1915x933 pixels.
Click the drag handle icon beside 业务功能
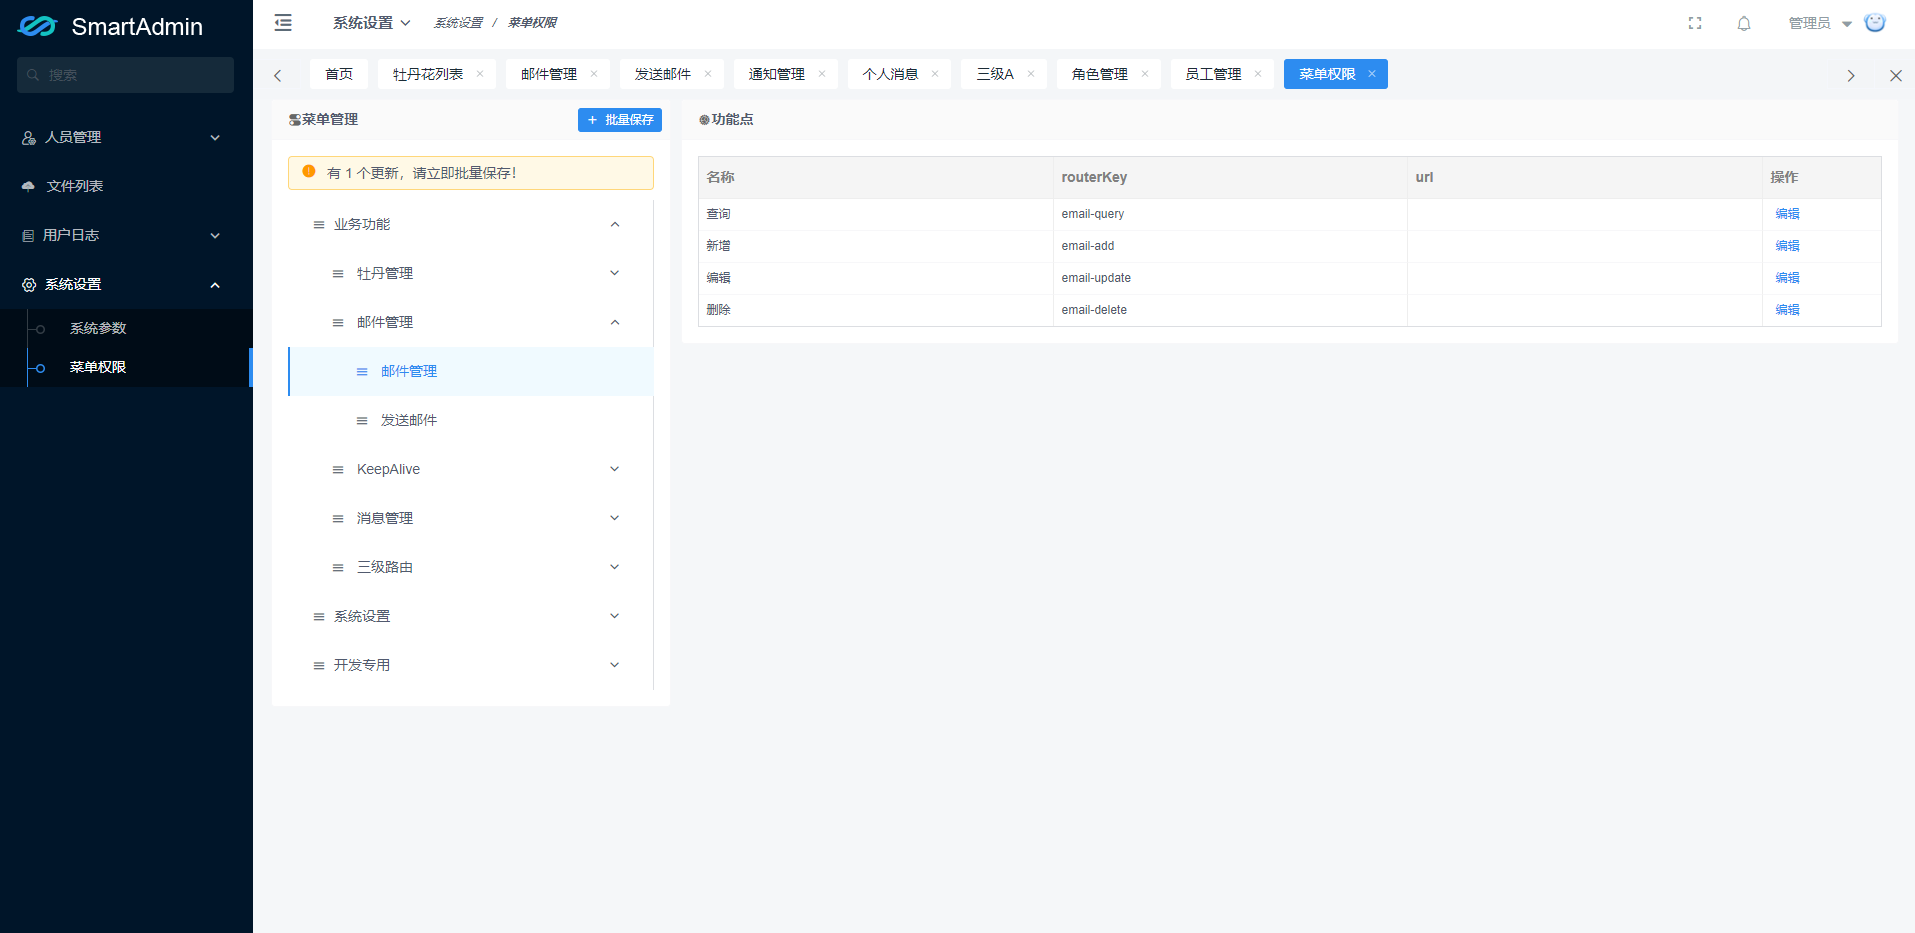pyautogui.click(x=319, y=225)
